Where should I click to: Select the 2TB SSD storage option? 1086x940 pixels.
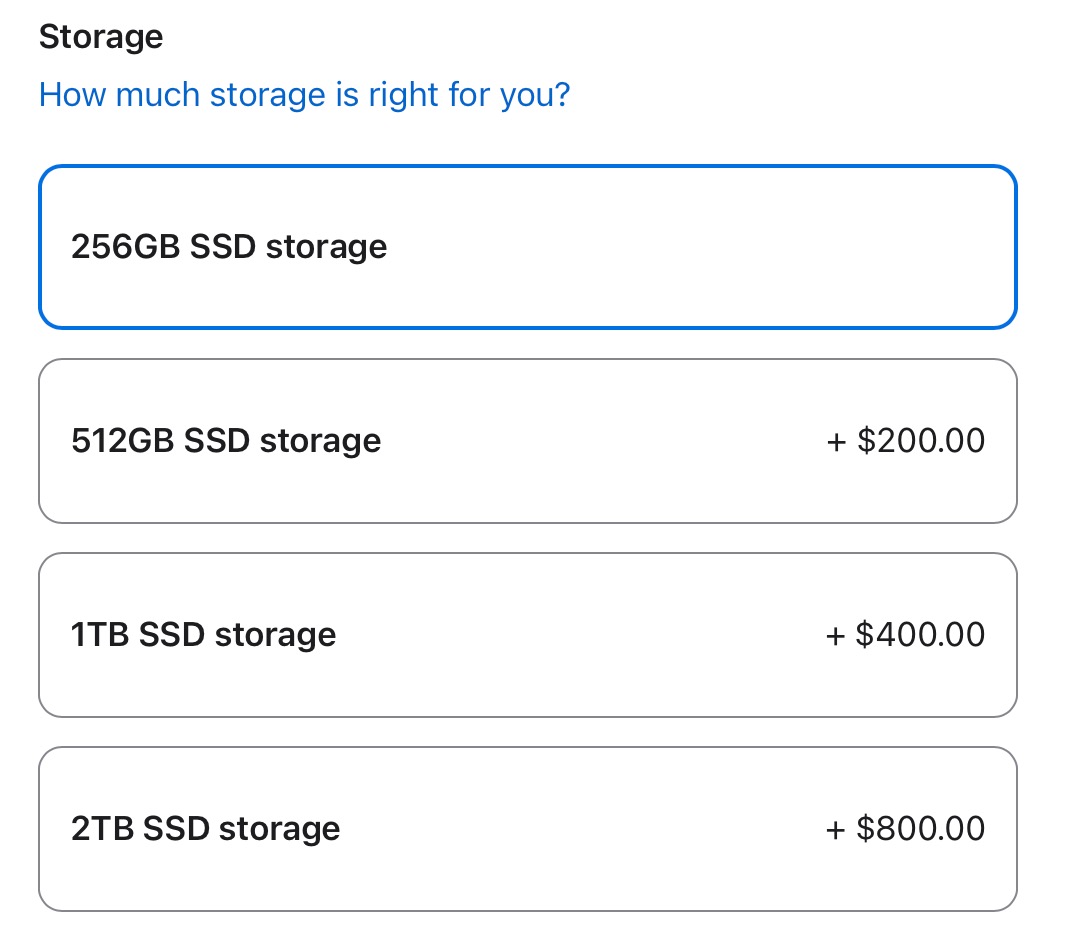[527, 829]
